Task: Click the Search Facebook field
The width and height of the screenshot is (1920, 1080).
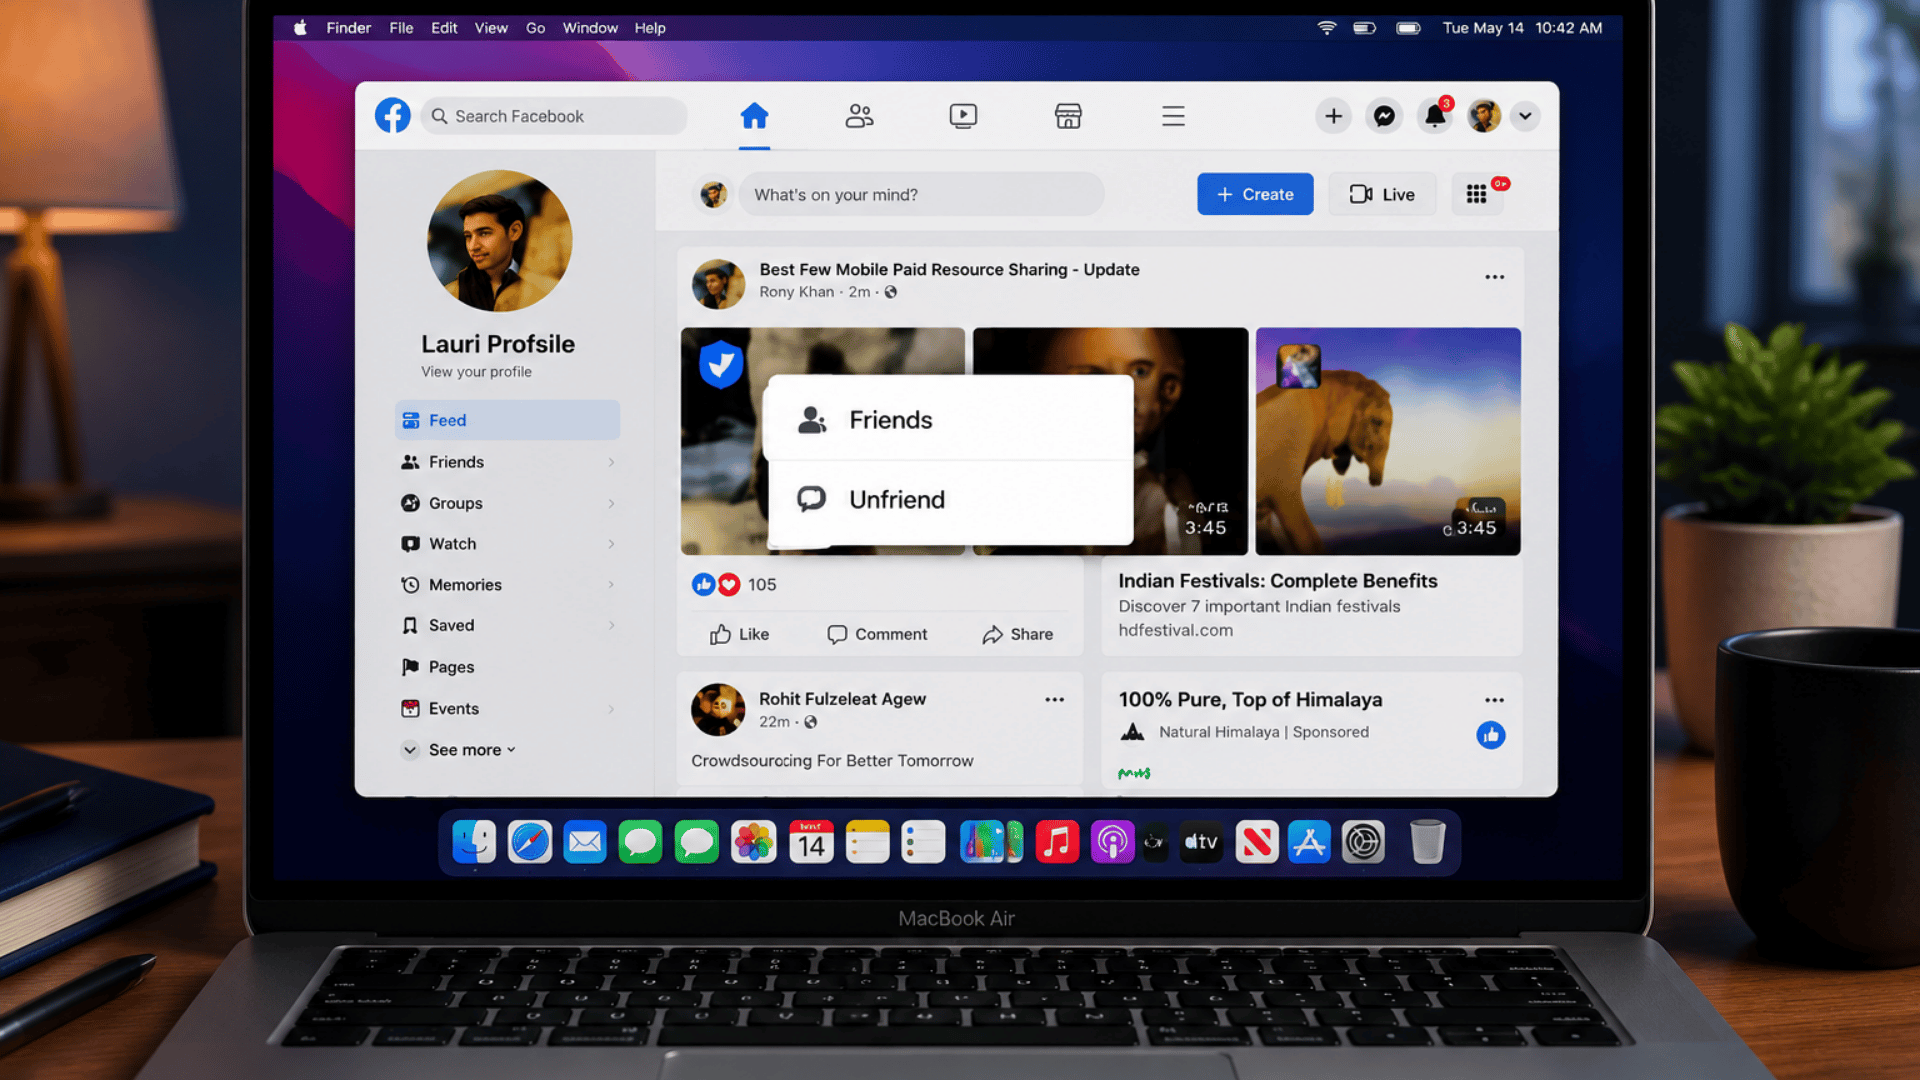Action: point(554,116)
